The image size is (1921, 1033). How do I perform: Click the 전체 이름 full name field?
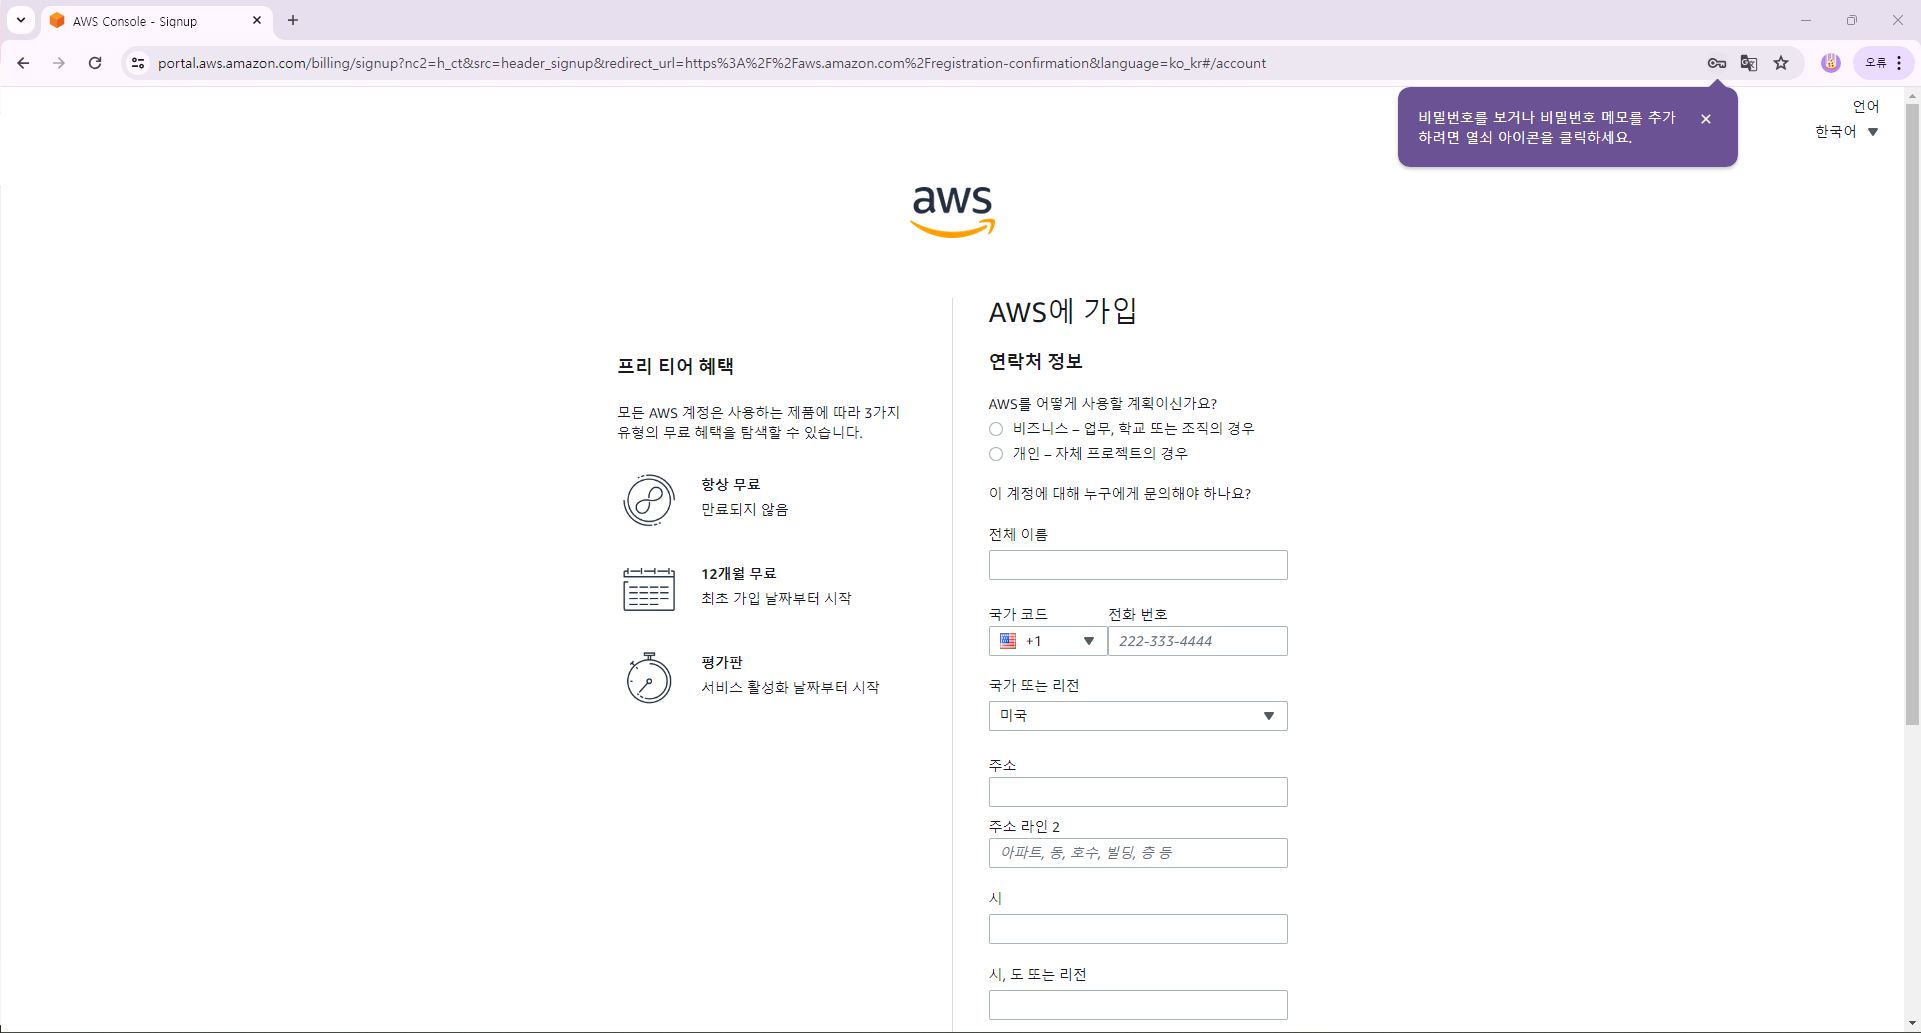(1138, 565)
